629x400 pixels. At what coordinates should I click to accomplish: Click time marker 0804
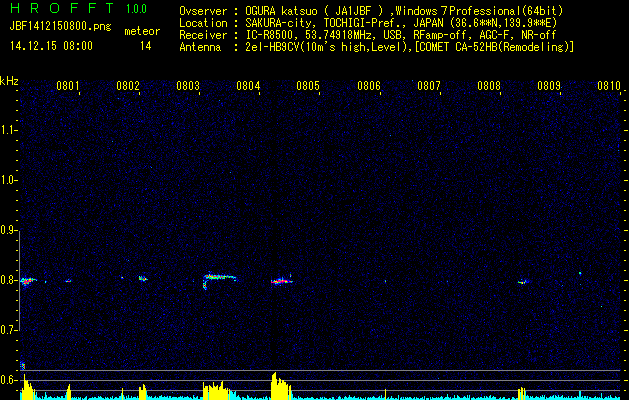(x=248, y=86)
